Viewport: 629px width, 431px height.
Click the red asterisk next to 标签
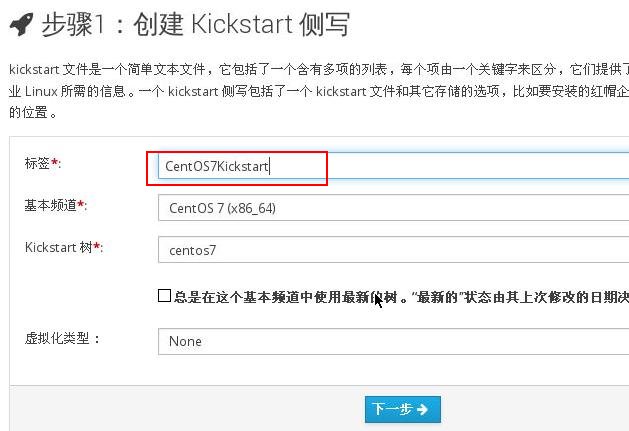(55, 162)
